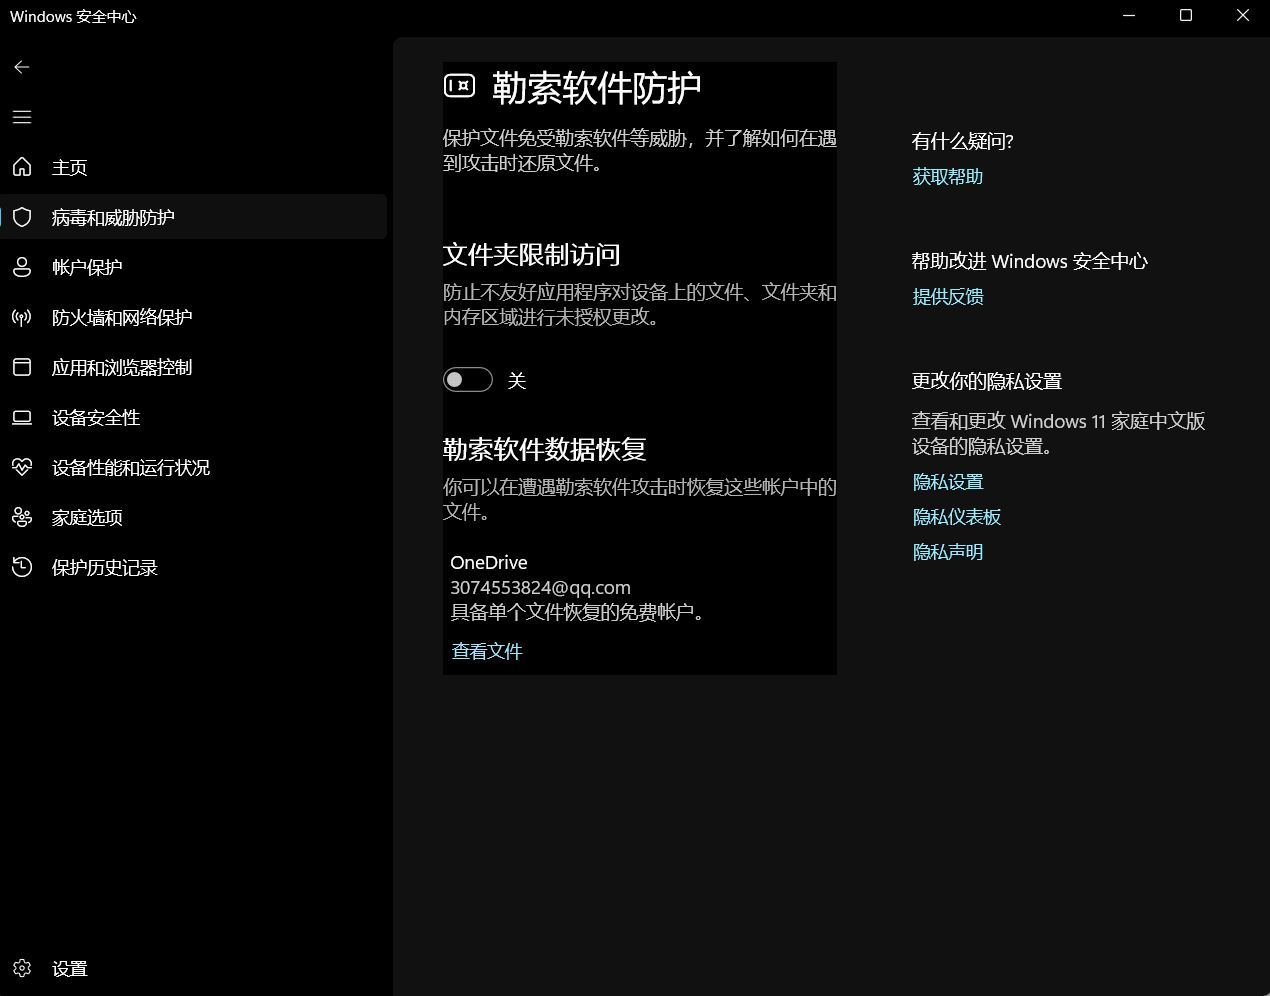Select the 应用和浏览器控制 icon

pos(21,367)
